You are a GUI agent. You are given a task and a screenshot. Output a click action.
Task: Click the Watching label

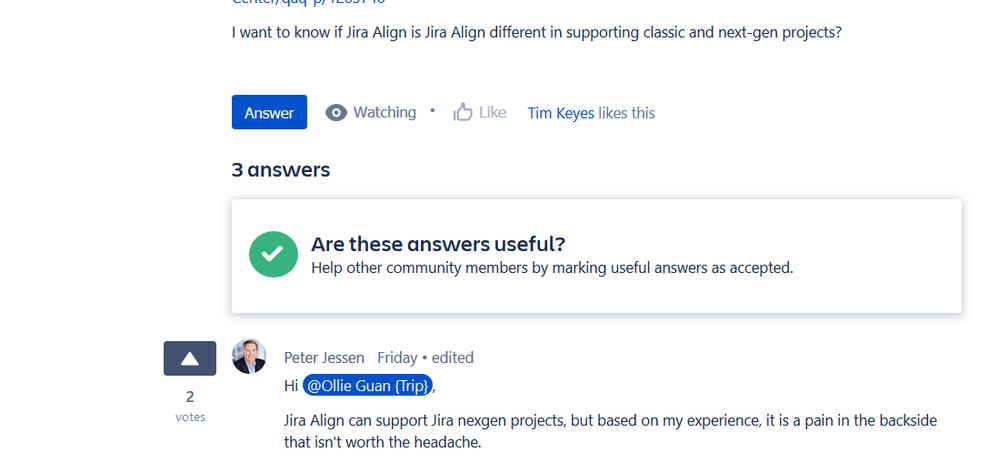385,113
